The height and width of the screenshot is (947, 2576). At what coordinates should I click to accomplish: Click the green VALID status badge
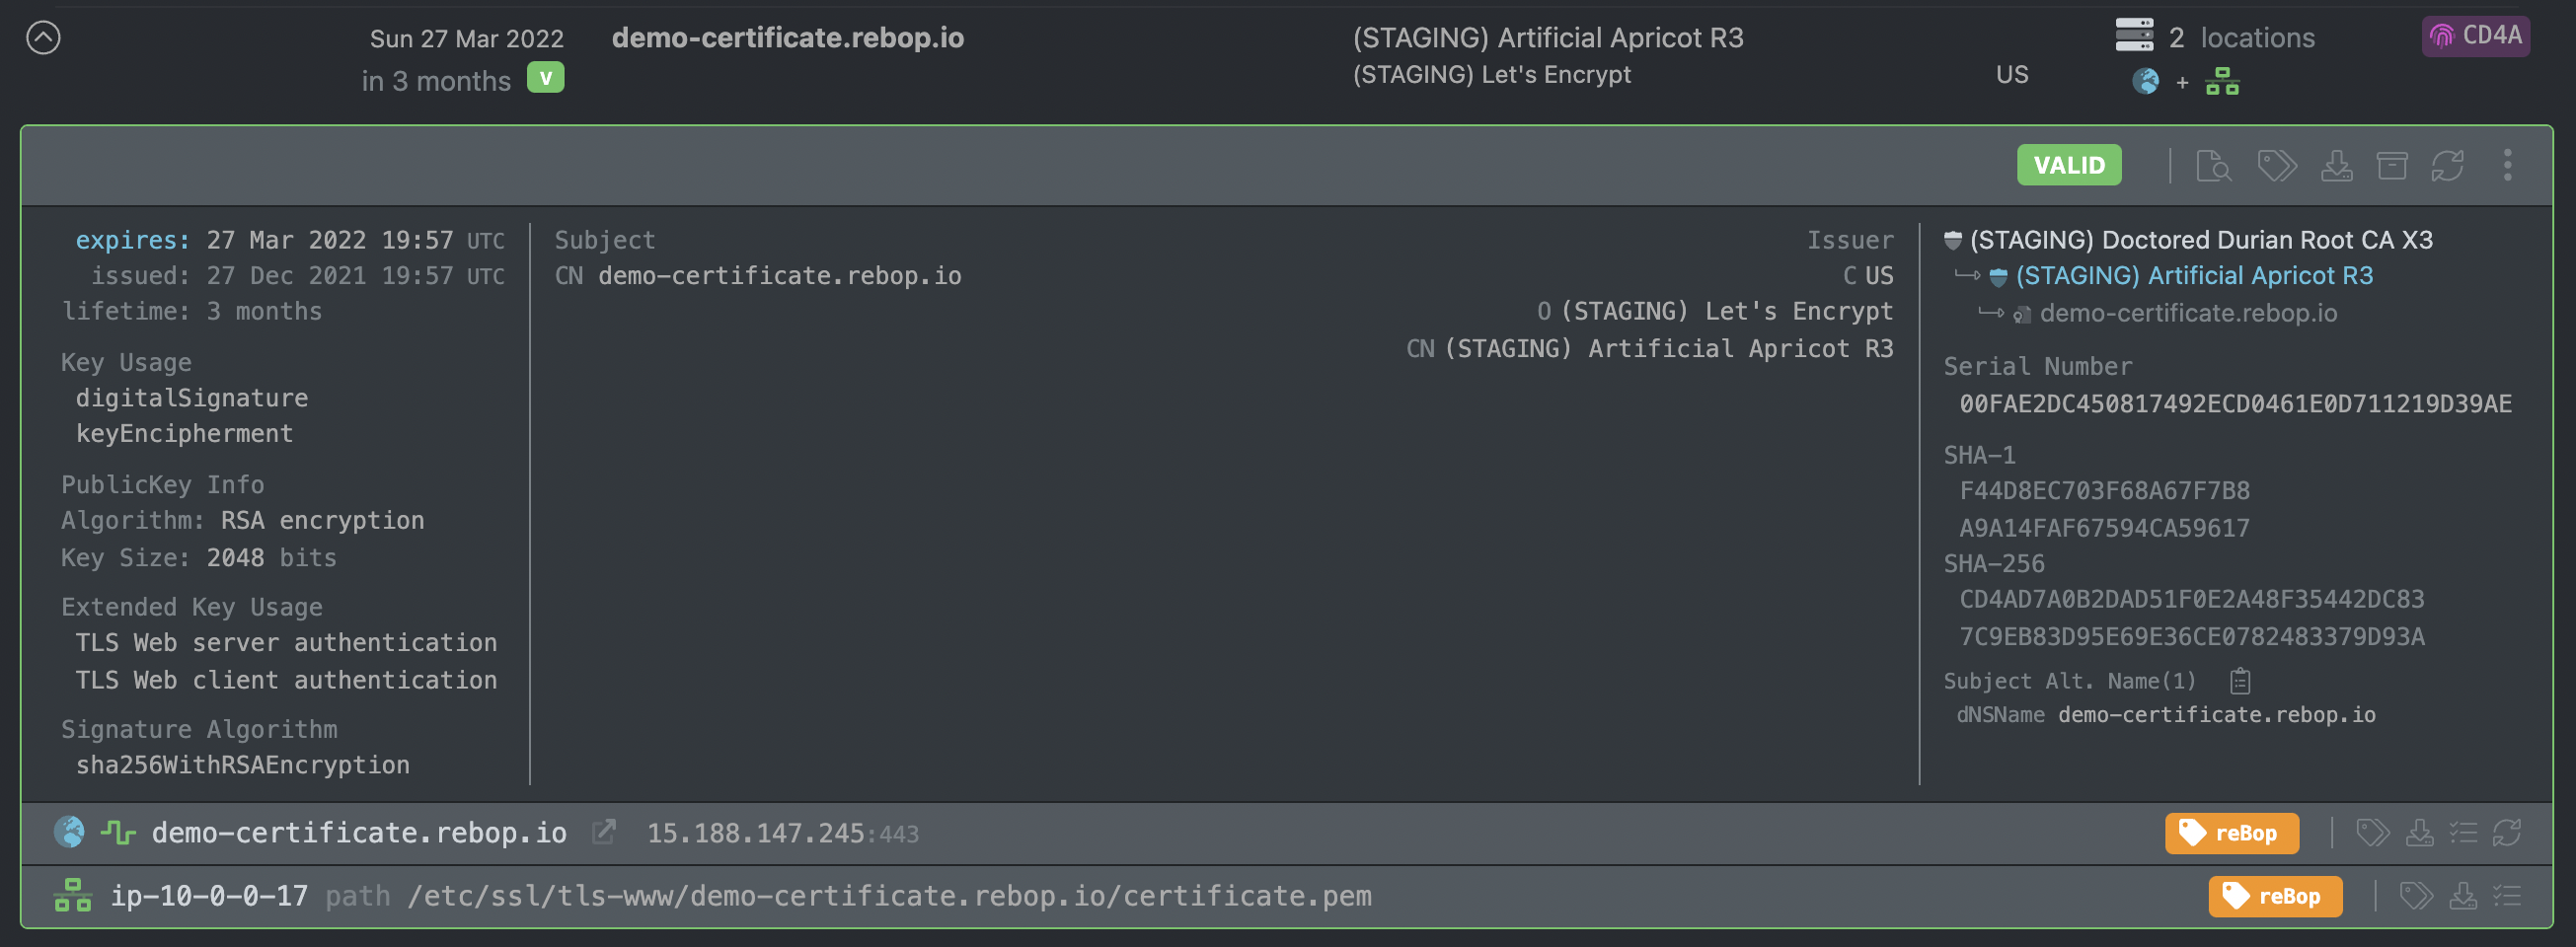point(2068,165)
